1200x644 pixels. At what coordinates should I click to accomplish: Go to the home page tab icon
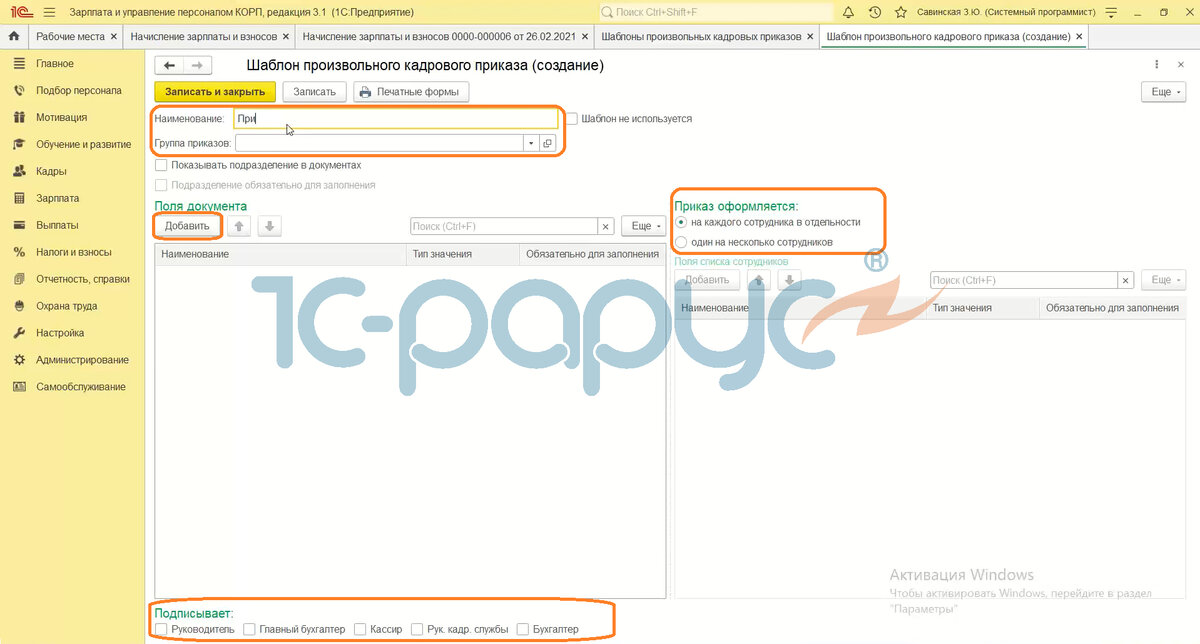[x=14, y=36]
